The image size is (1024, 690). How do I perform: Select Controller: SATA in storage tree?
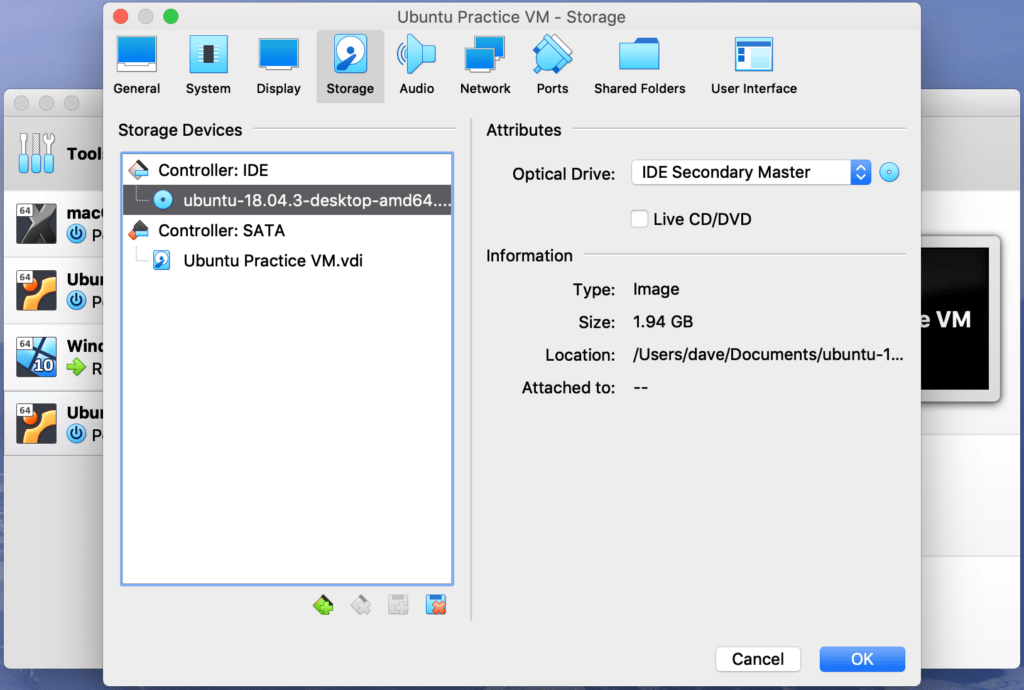(x=287, y=230)
